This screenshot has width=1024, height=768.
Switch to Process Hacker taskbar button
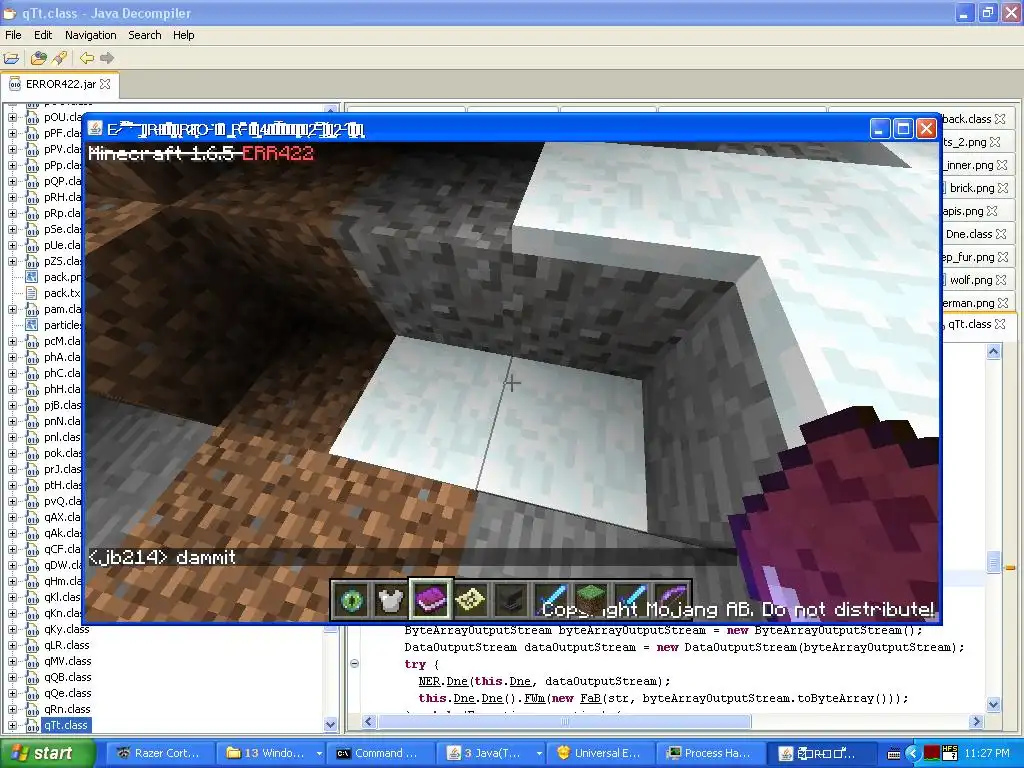[x=711, y=753]
